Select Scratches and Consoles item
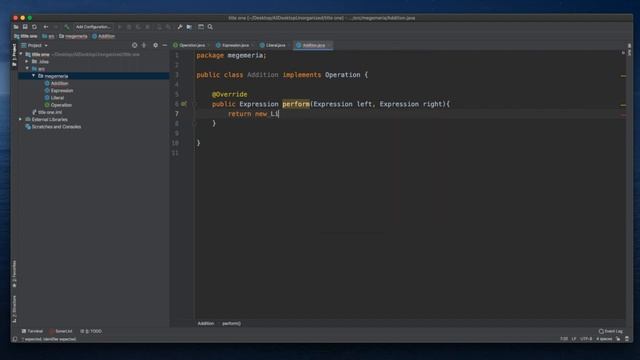Screen dimensions: 640x360 (x=53, y=127)
